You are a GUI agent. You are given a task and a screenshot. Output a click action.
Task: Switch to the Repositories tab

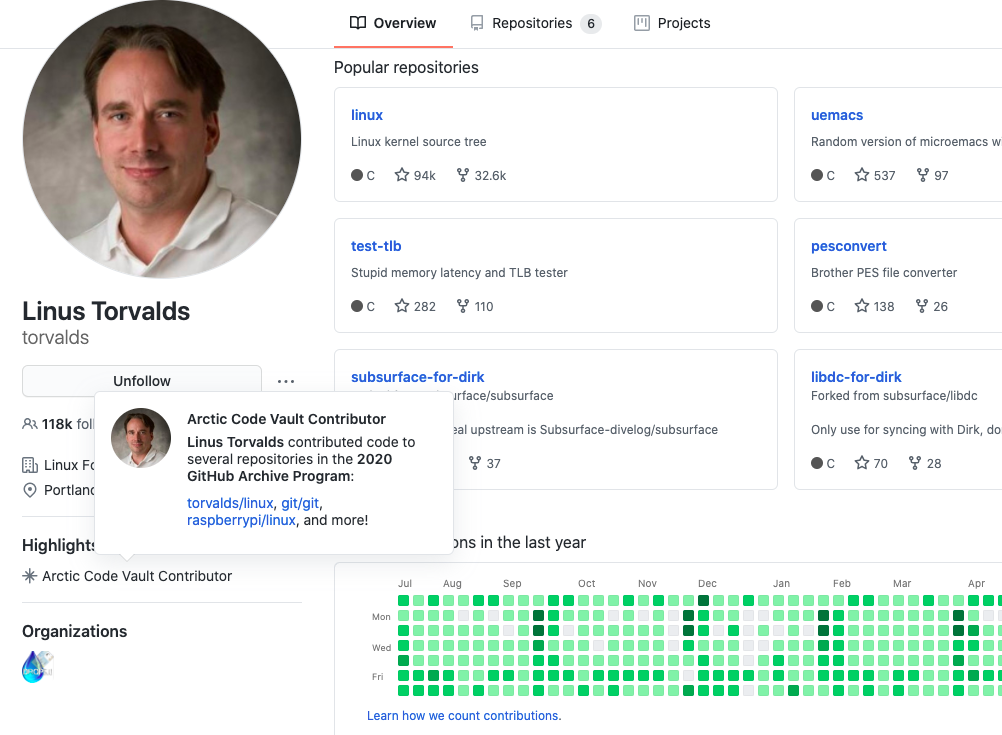pos(534,23)
